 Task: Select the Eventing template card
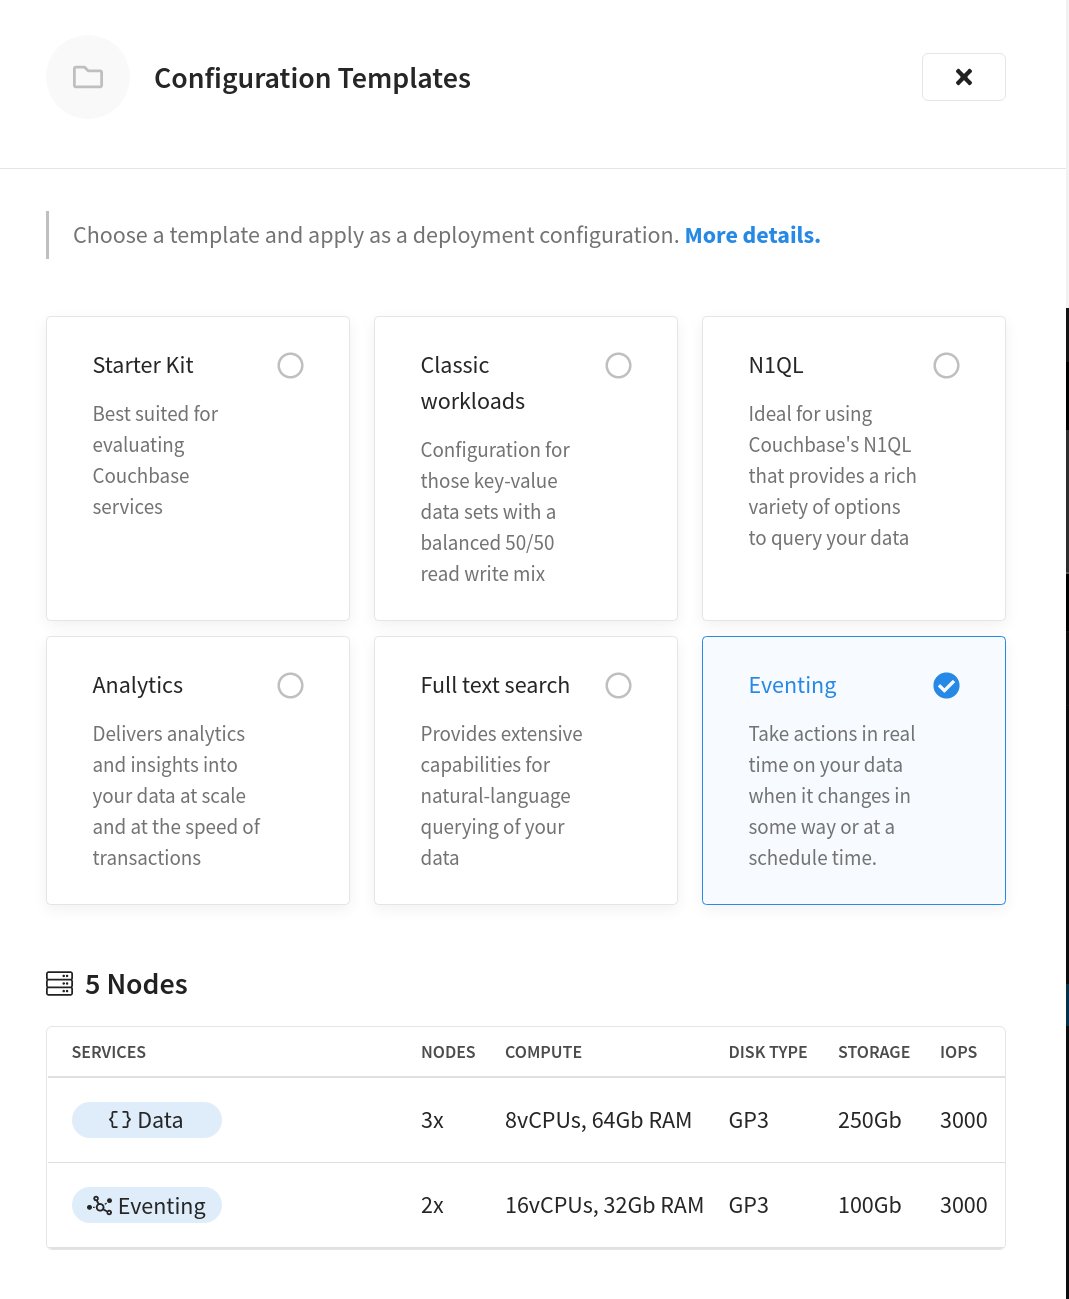[x=853, y=790]
